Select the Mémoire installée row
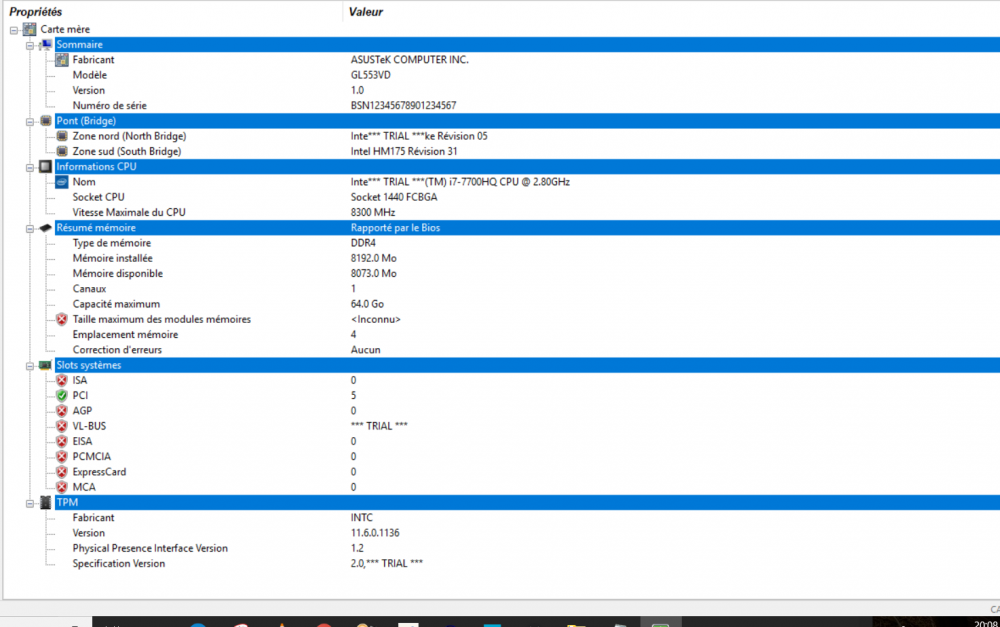Image resolution: width=1000 pixels, height=627 pixels. 112,258
